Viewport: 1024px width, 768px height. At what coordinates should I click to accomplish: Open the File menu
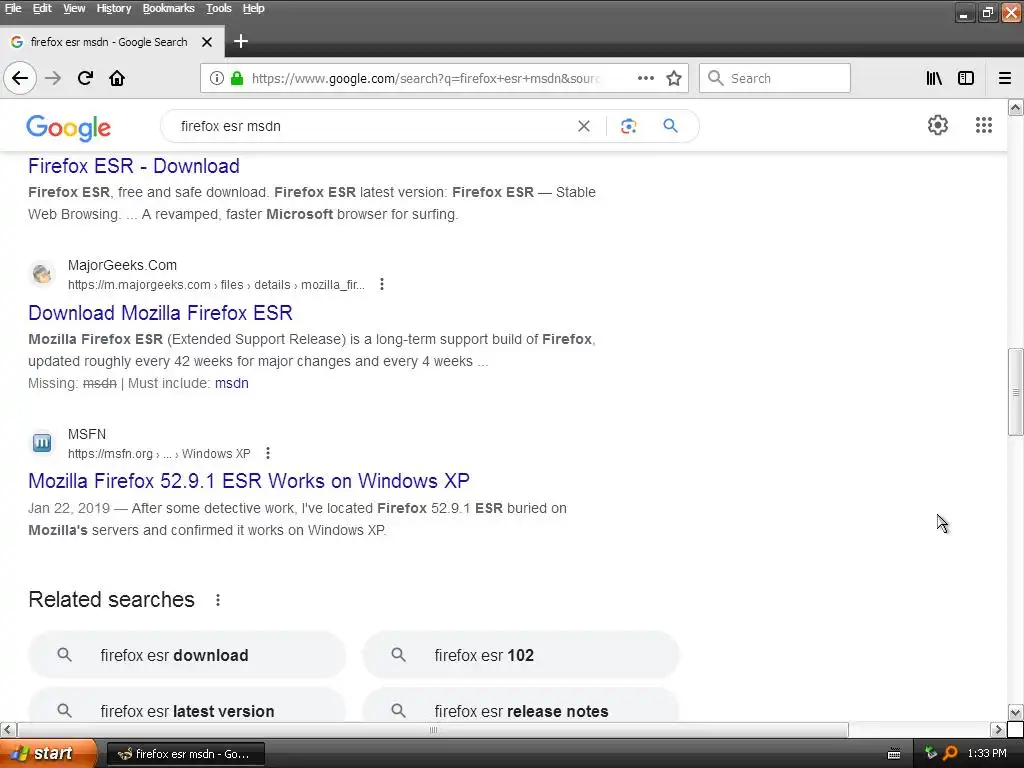tap(13, 8)
